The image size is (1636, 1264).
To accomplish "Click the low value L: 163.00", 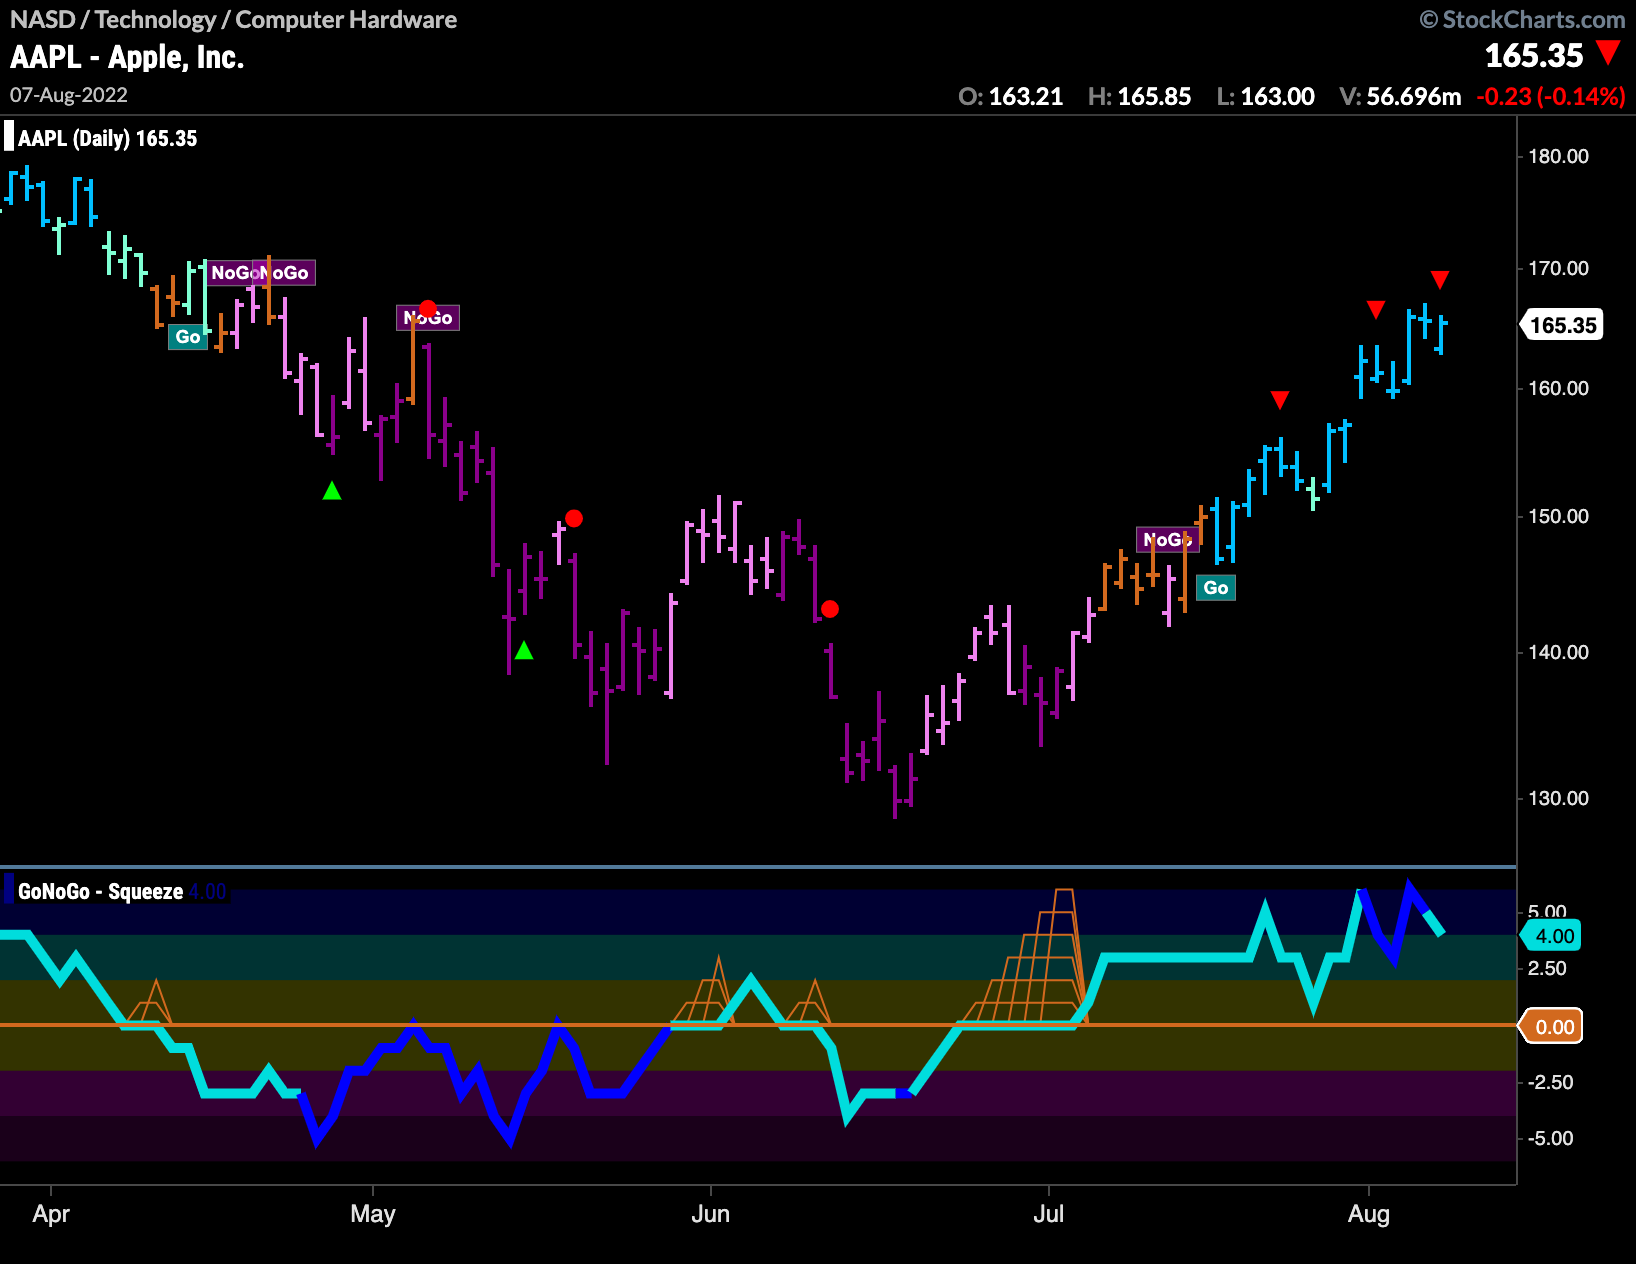I will coord(1265,96).
